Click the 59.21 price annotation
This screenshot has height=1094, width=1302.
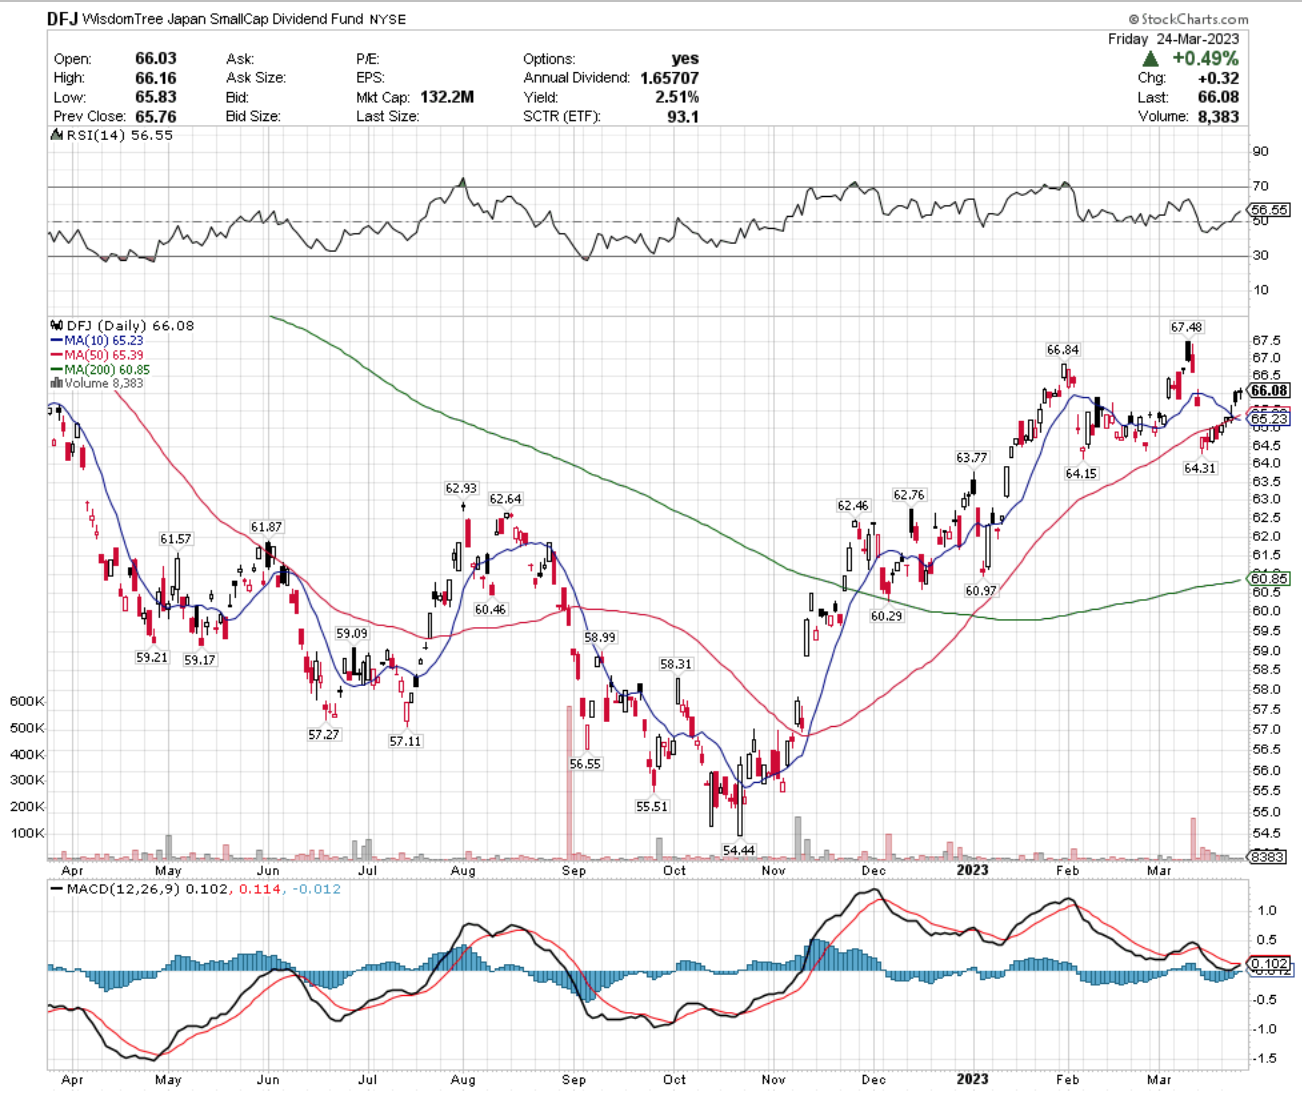152,657
